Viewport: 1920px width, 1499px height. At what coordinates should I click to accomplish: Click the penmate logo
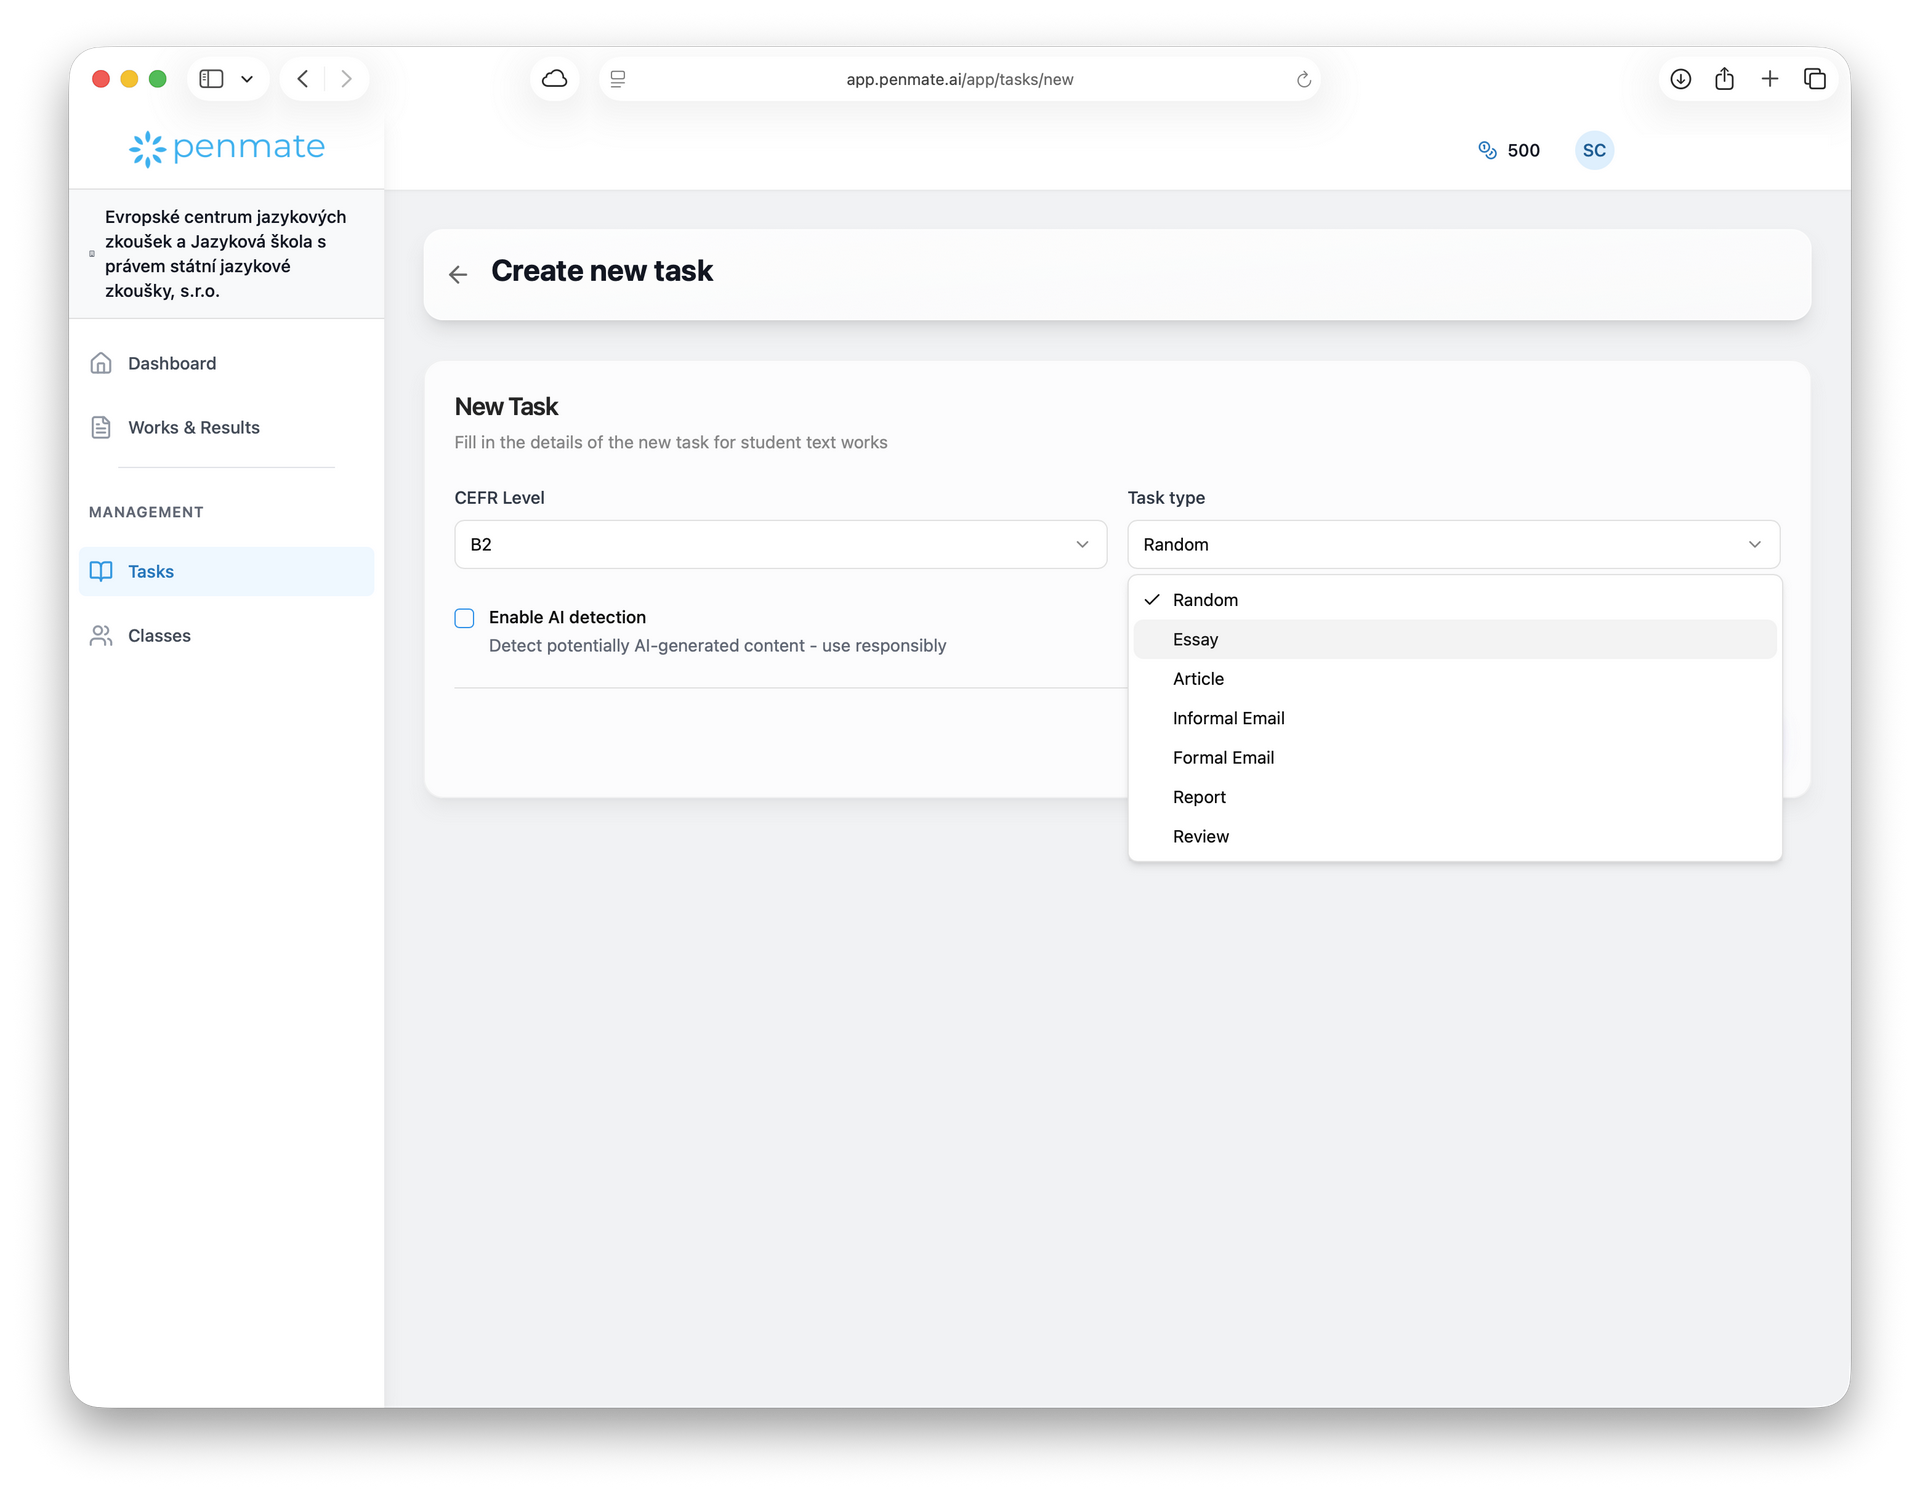[x=227, y=148]
